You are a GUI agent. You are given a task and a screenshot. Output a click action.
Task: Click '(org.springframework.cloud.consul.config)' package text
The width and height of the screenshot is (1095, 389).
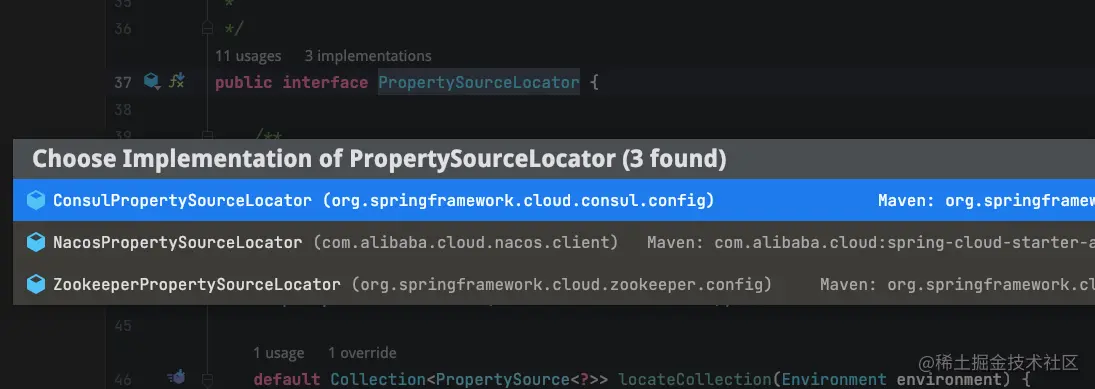tap(519, 200)
